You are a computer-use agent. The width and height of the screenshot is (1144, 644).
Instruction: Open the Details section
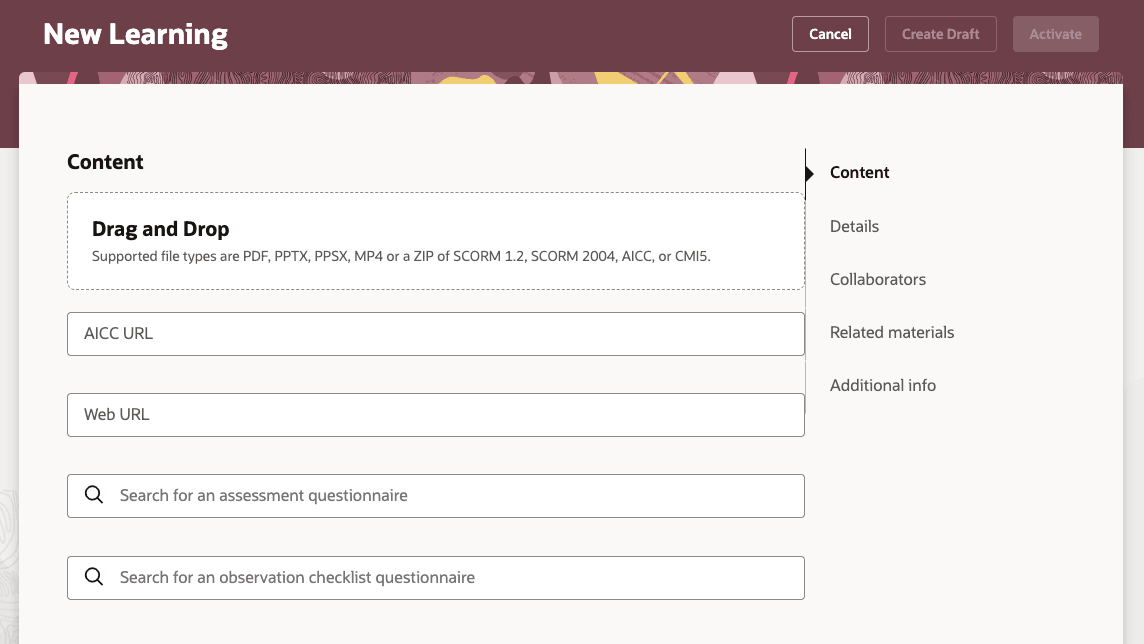tap(854, 226)
